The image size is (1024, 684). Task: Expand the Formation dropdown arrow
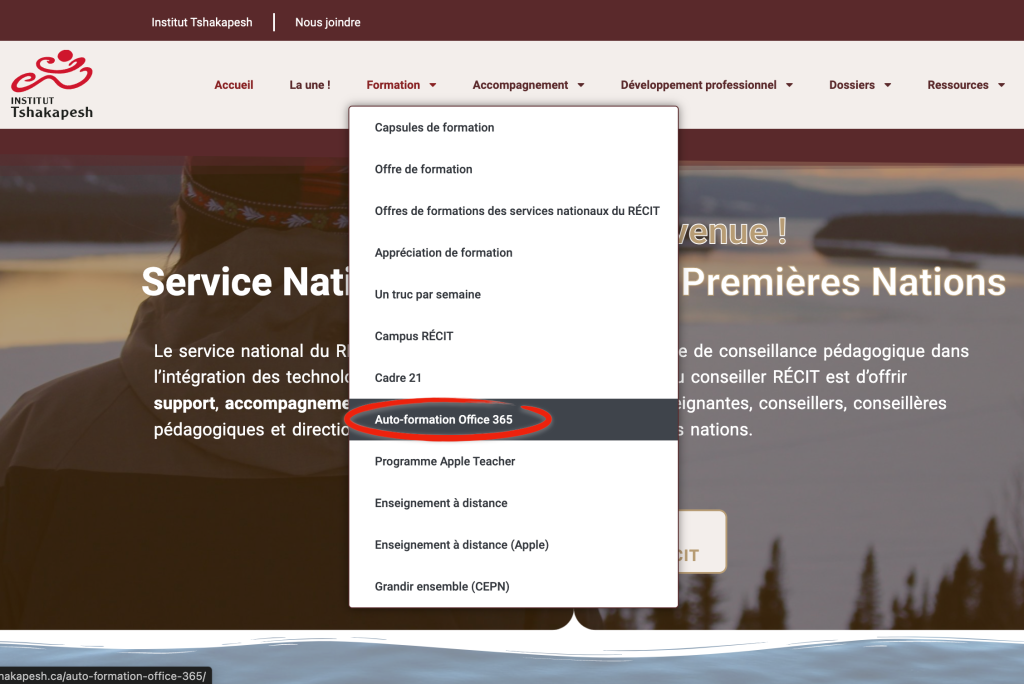(433, 86)
